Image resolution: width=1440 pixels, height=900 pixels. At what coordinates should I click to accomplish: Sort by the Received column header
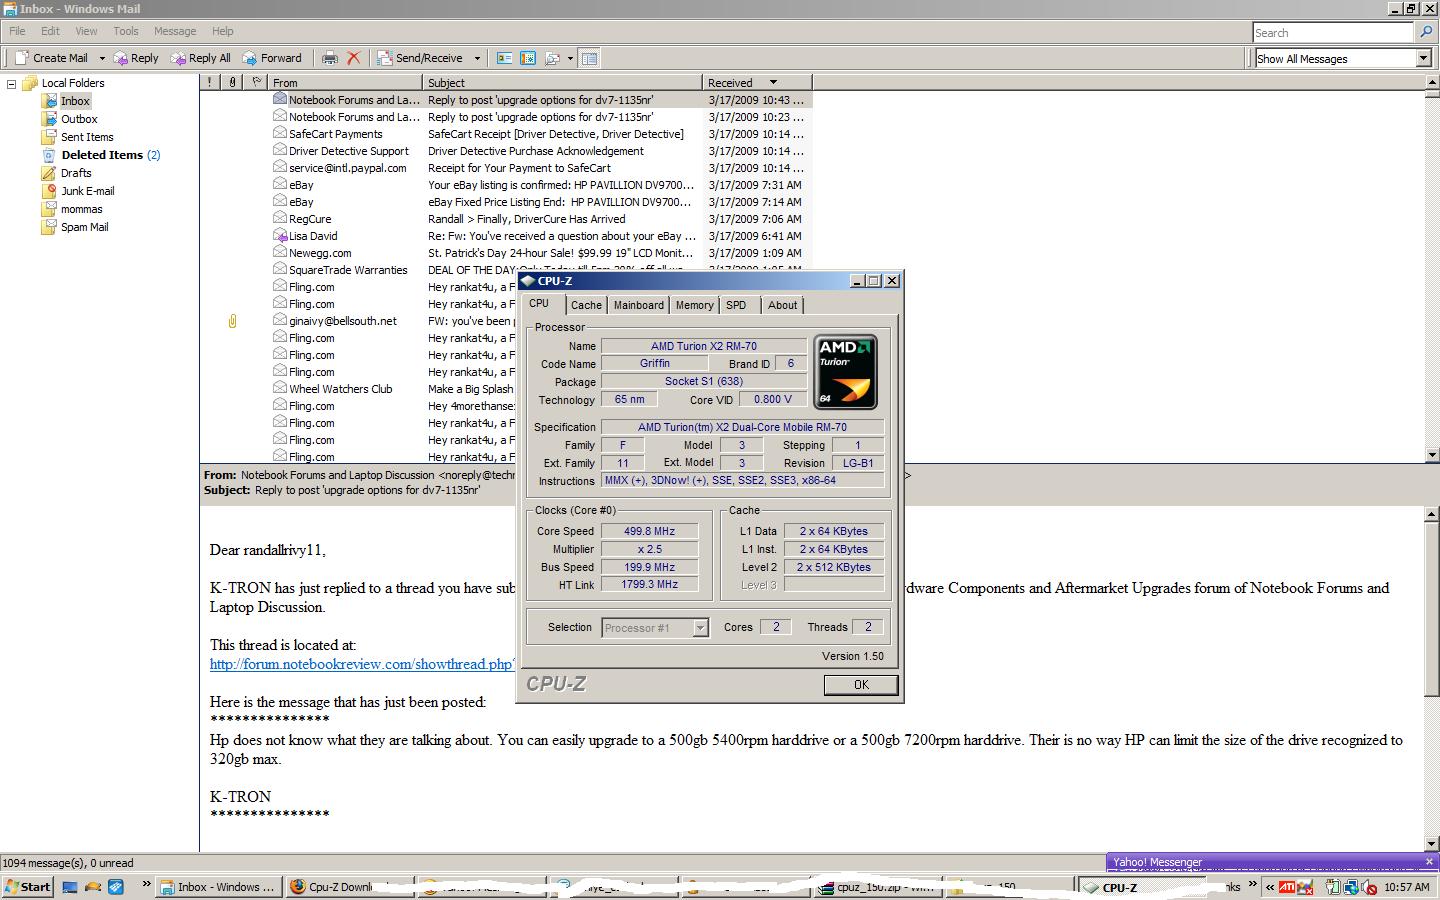tap(758, 83)
